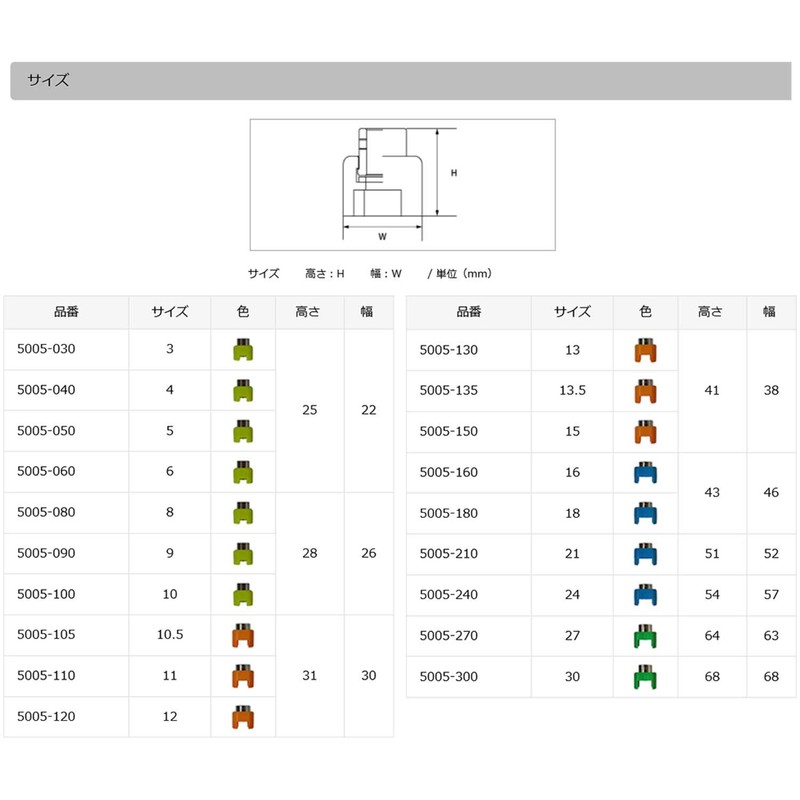Image resolution: width=800 pixels, height=800 pixels.
Task: Click the blue clip icon for 5005-160
Action: pos(645,473)
